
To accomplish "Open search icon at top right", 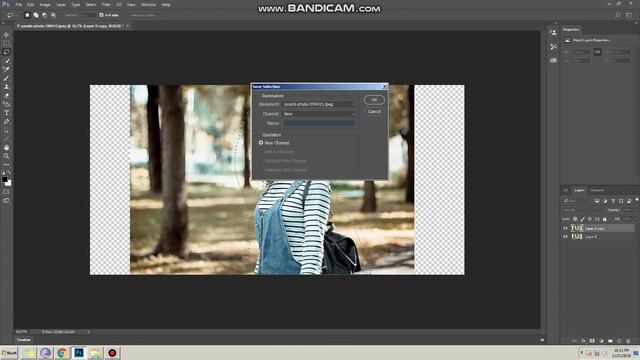I will click(x=618, y=15).
